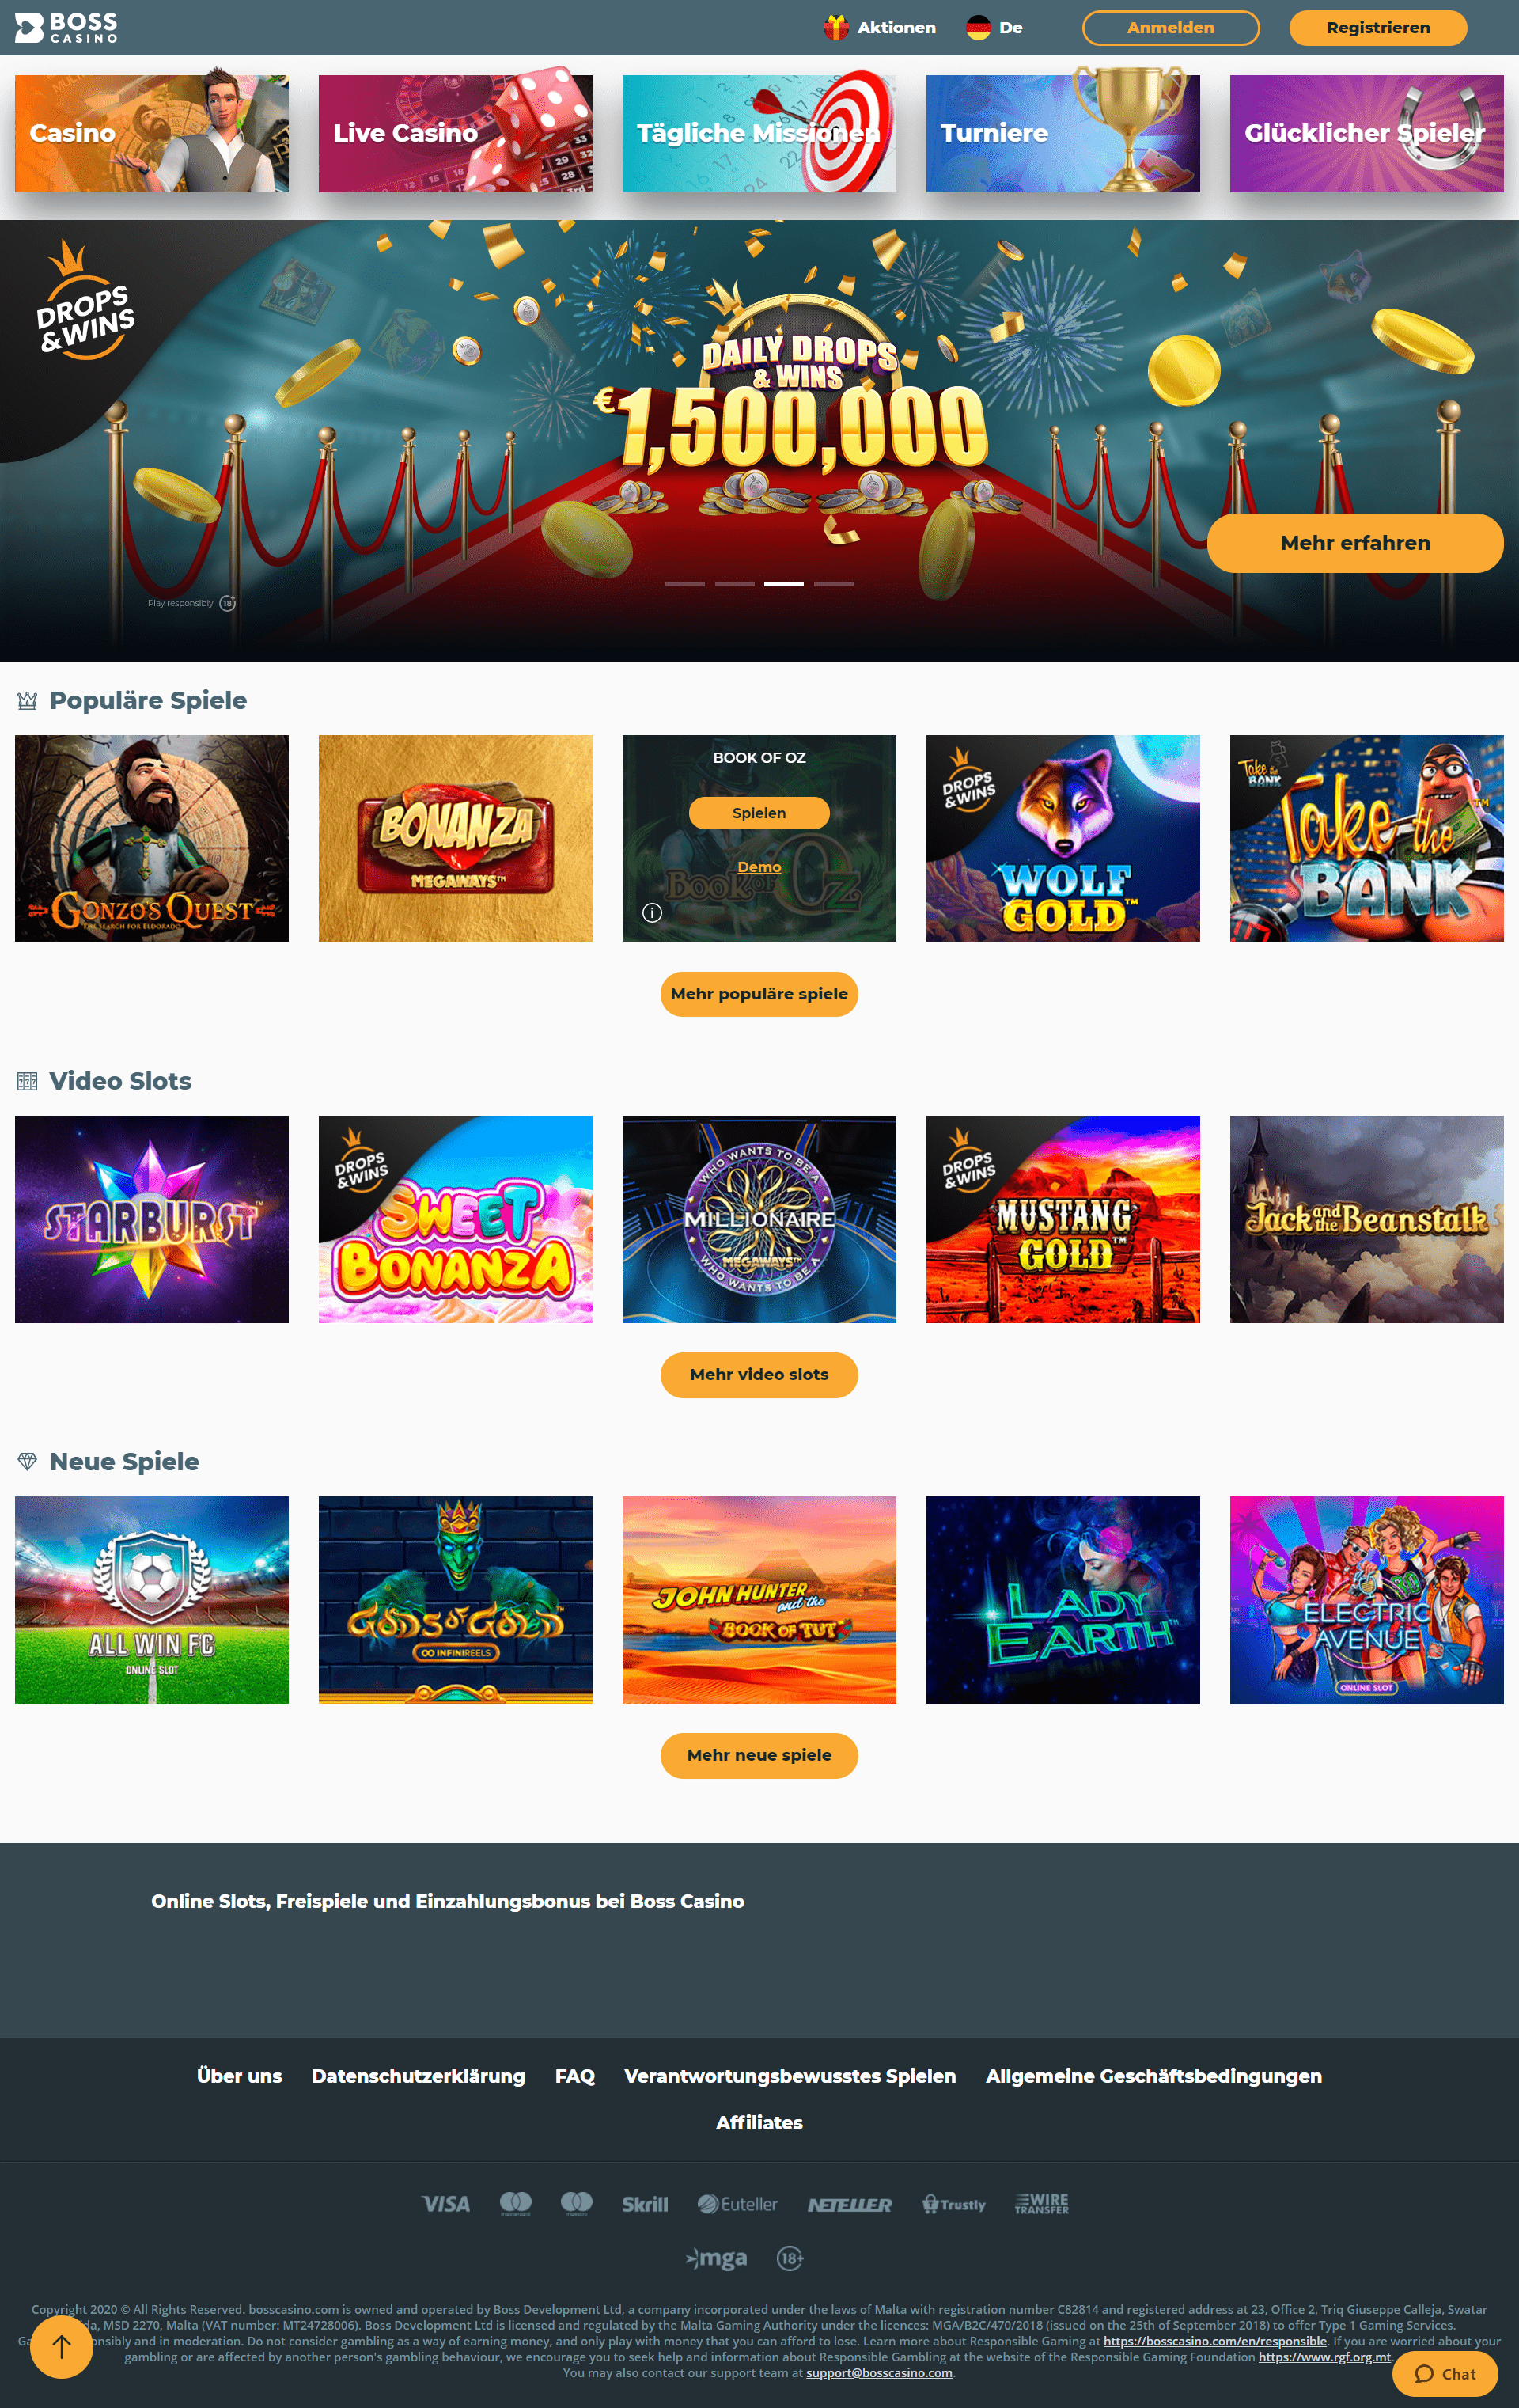This screenshot has width=1519, height=2408.
Task: Open the Turniere category tile
Action: [1062, 133]
